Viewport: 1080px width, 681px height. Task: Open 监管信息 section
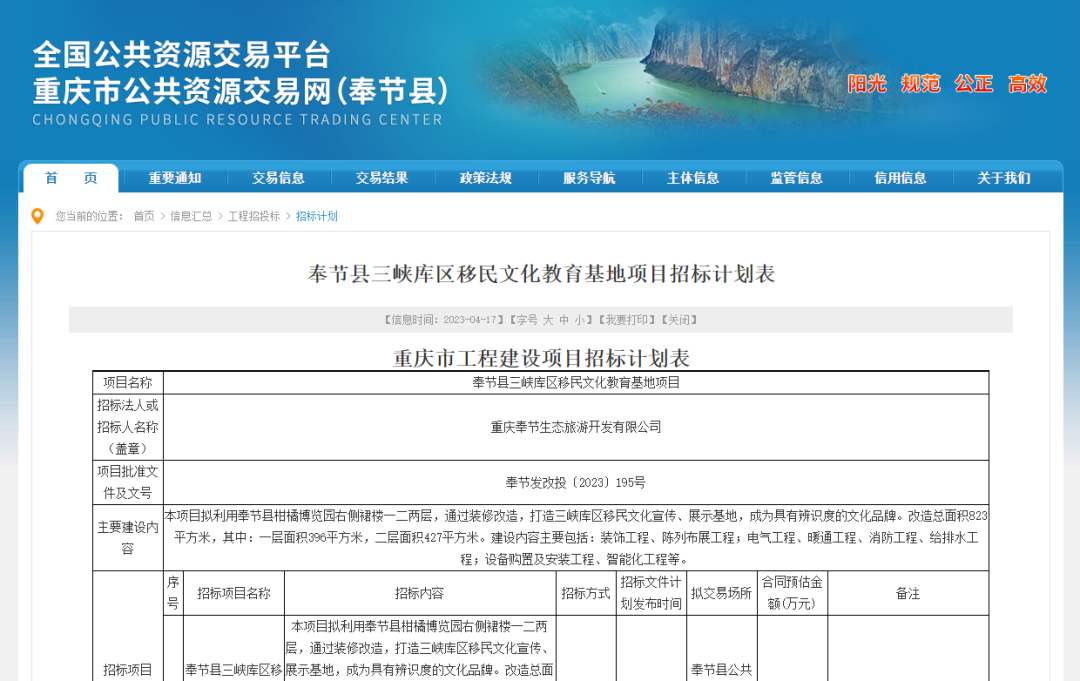pyautogui.click(x=796, y=178)
